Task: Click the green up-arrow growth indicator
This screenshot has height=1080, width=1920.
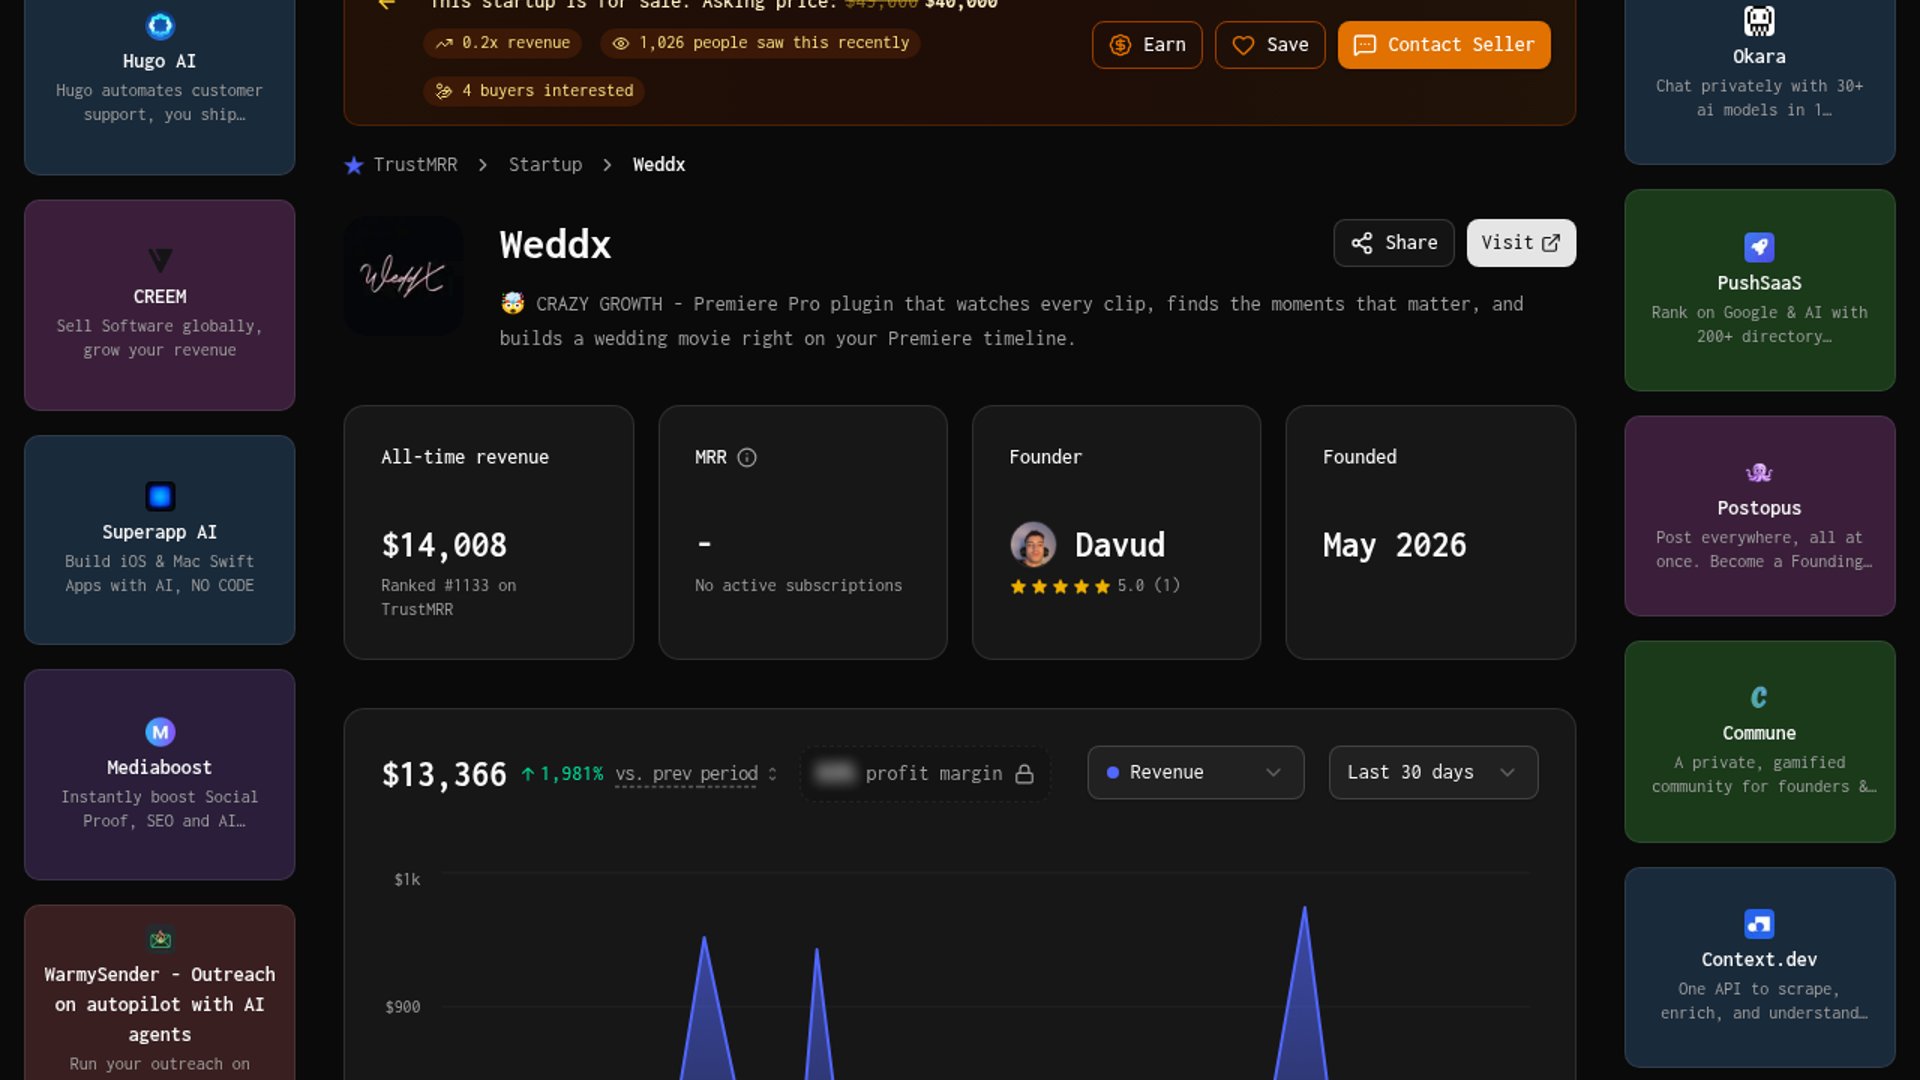Action: 528,774
